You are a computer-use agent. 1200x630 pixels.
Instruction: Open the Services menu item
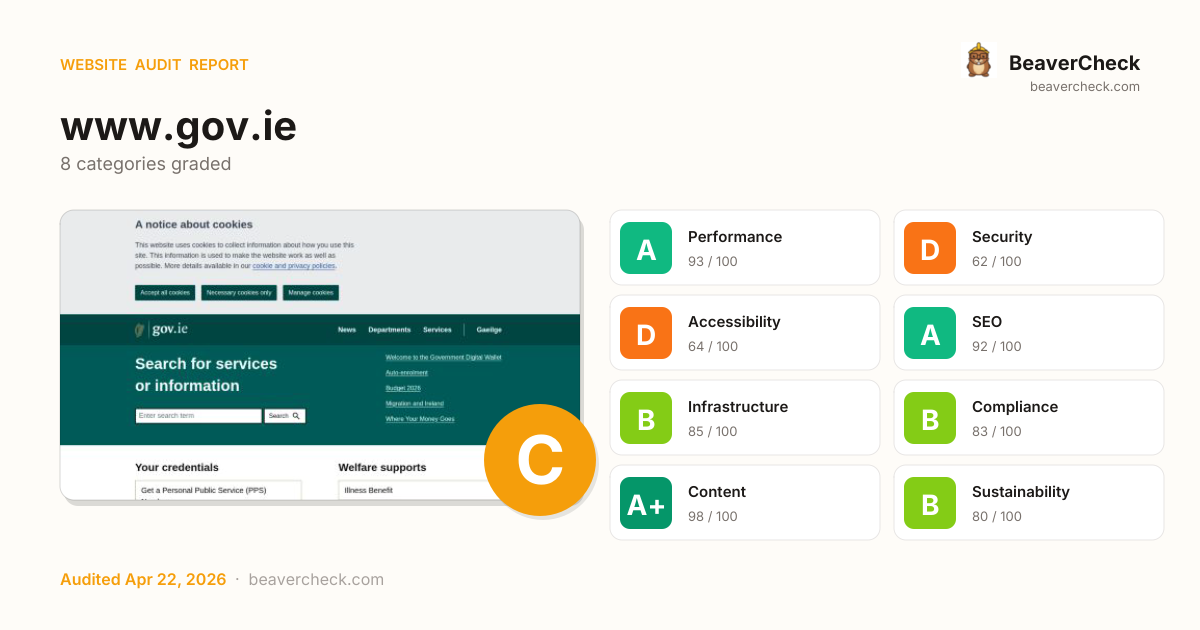437,330
